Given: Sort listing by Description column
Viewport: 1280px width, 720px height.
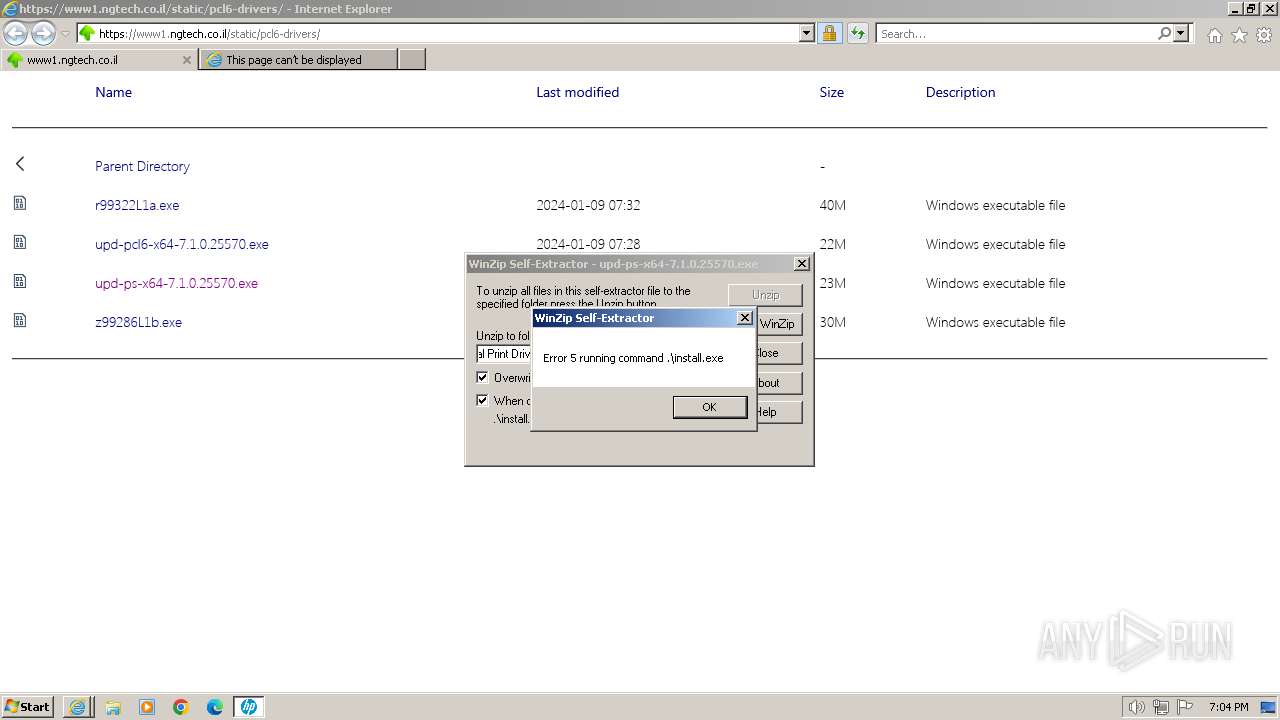Looking at the screenshot, I should click(960, 92).
